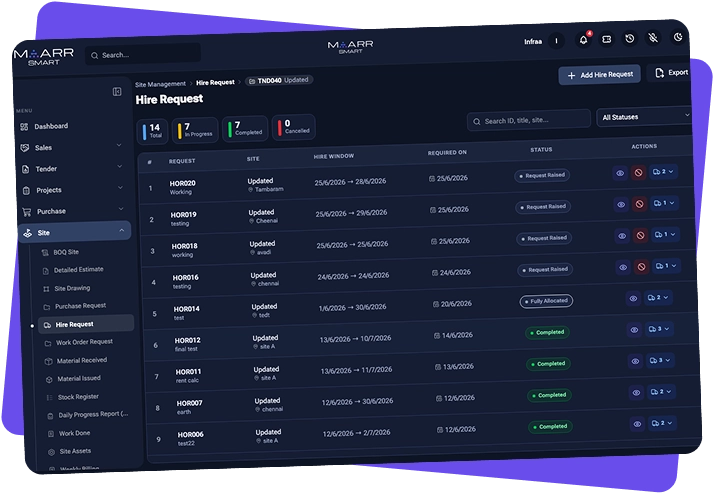Expand the Tender menu
715x494 pixels.
pos(73,169)
